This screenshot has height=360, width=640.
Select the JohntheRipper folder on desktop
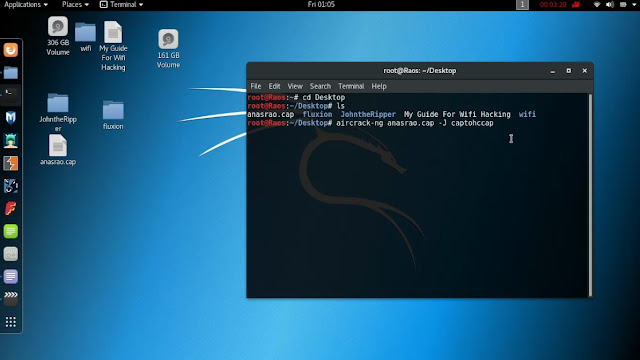pos(58,113)
